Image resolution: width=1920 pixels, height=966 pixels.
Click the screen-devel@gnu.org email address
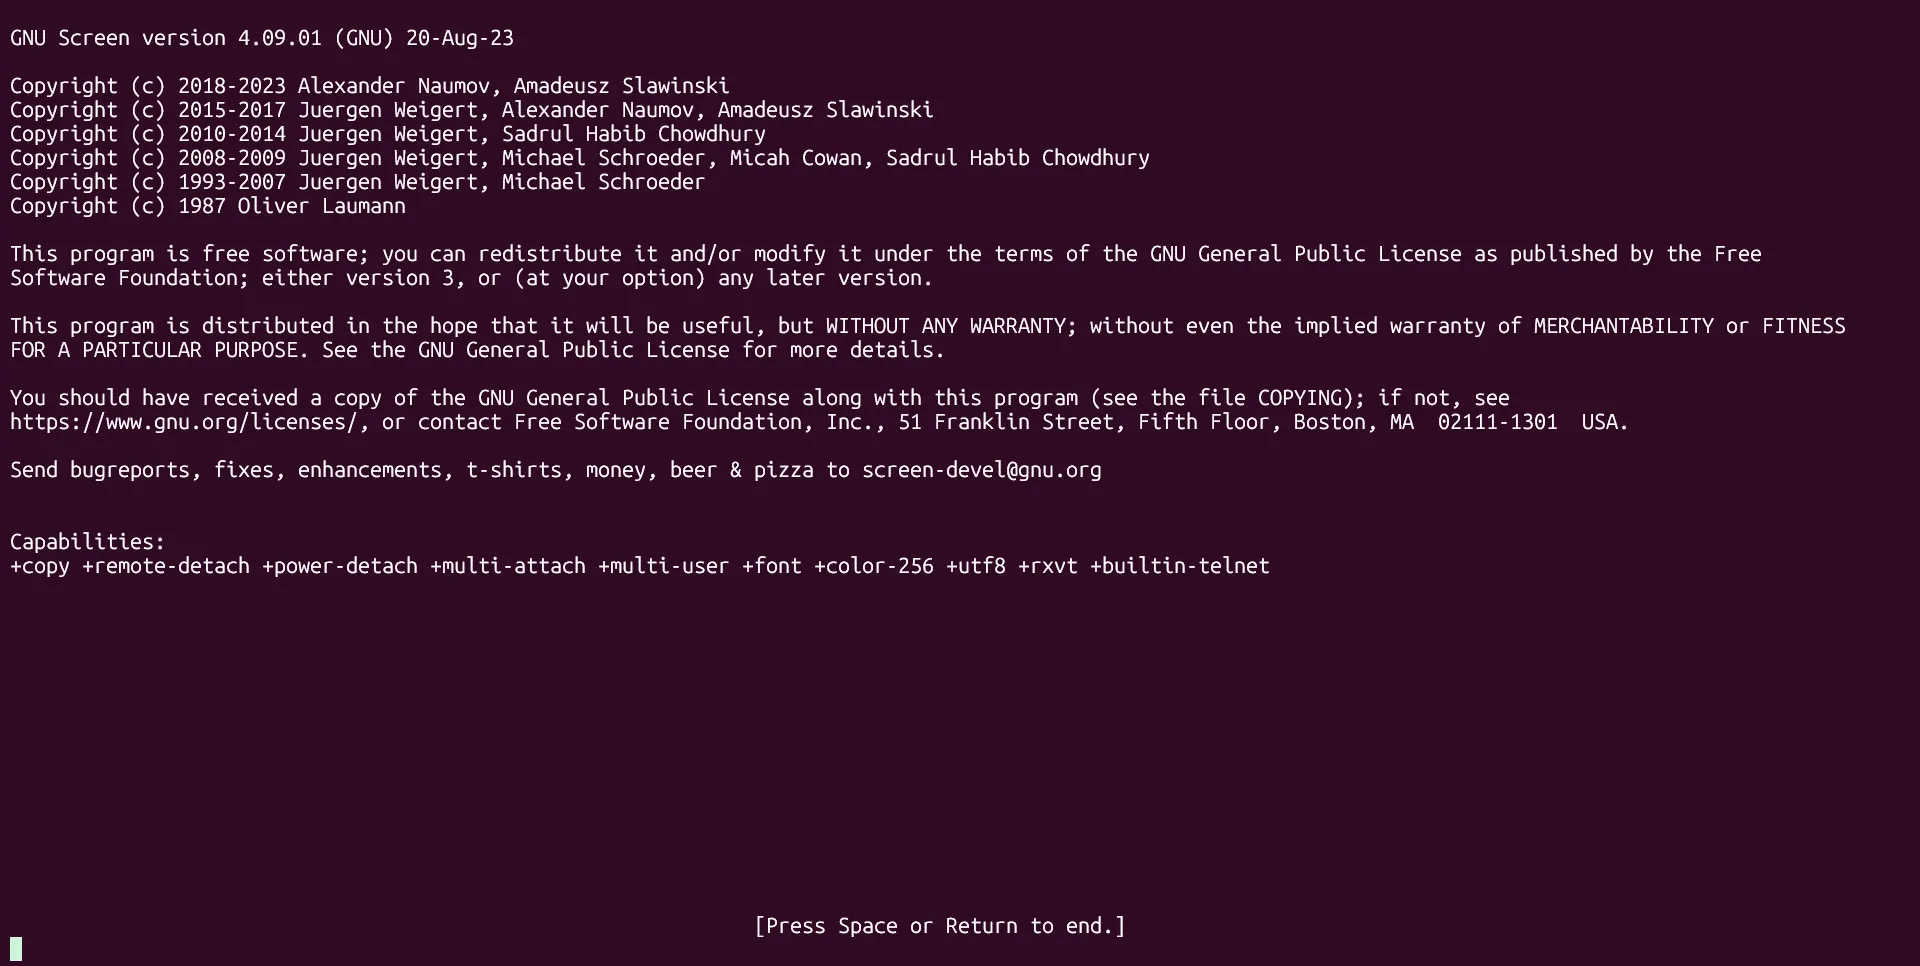981,470
